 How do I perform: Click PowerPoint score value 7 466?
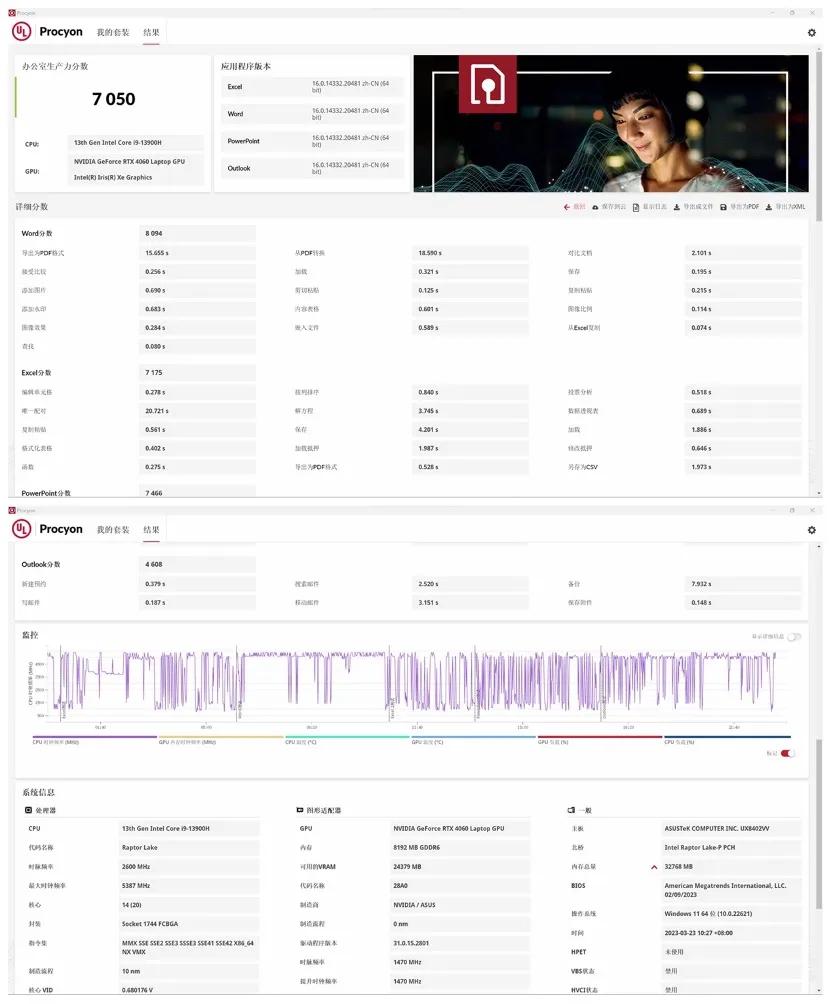tap(154, 493)
